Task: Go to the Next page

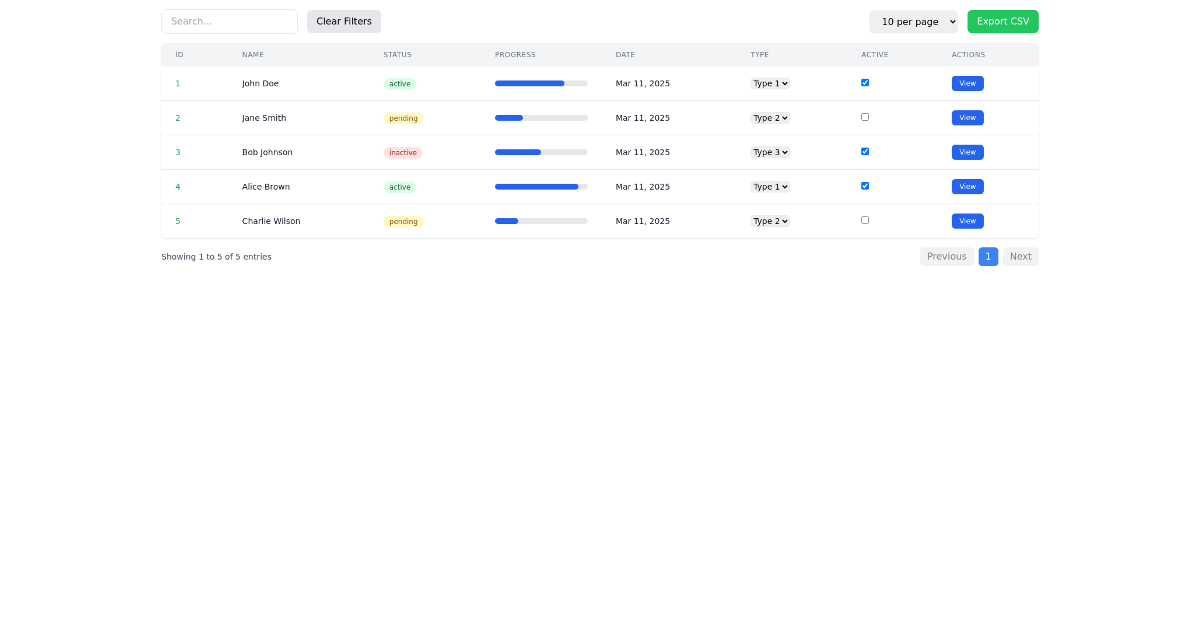Action: pos(1020,256)
